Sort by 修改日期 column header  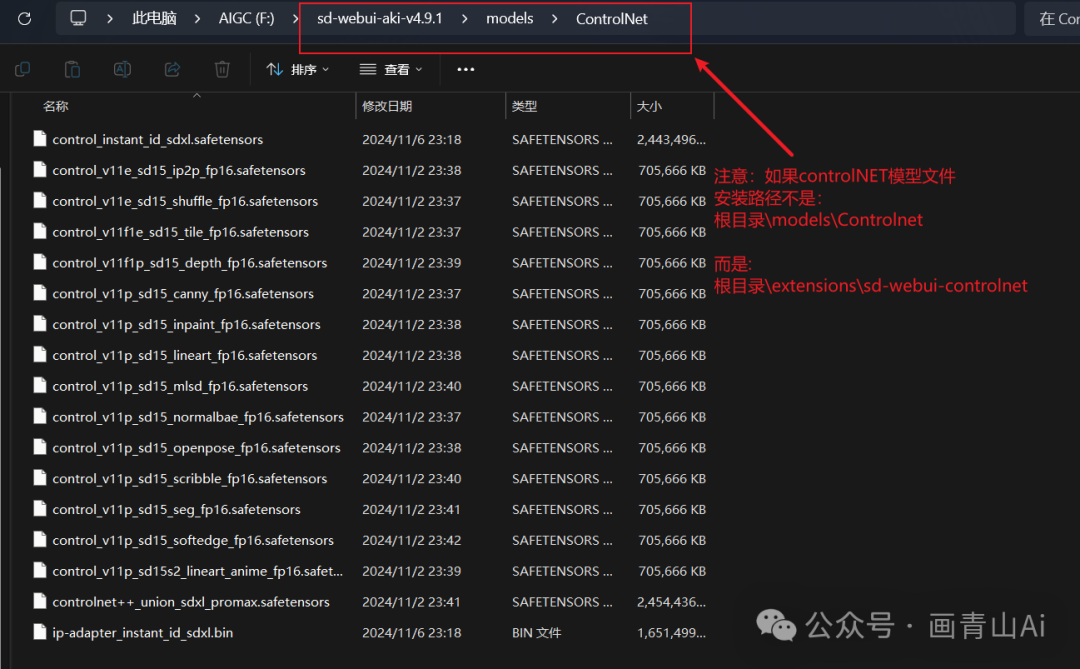tap(387, 106)
